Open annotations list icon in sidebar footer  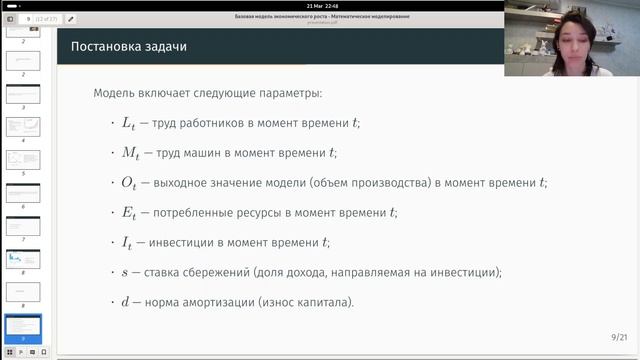click(x=32, y=352)
